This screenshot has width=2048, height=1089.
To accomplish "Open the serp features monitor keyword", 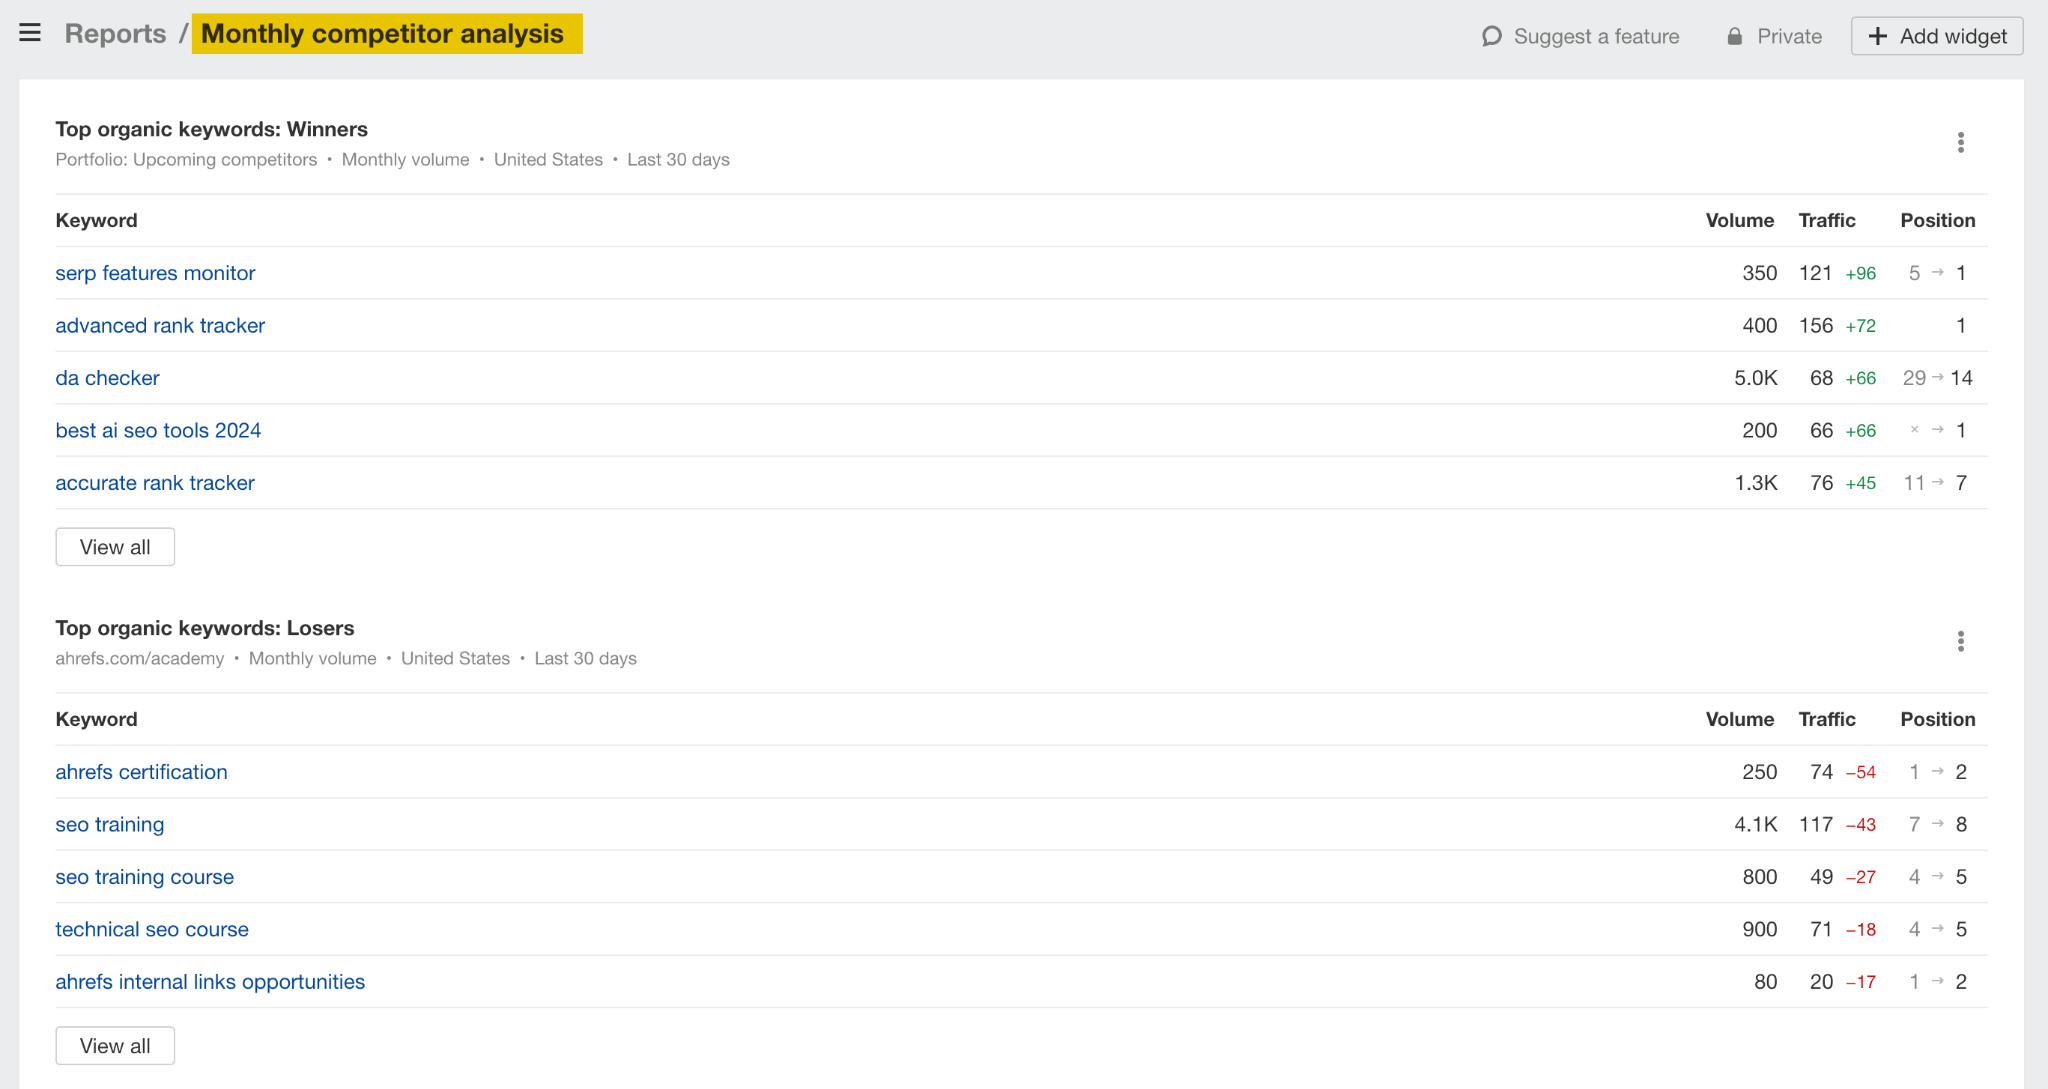I will tap(155, 273).
